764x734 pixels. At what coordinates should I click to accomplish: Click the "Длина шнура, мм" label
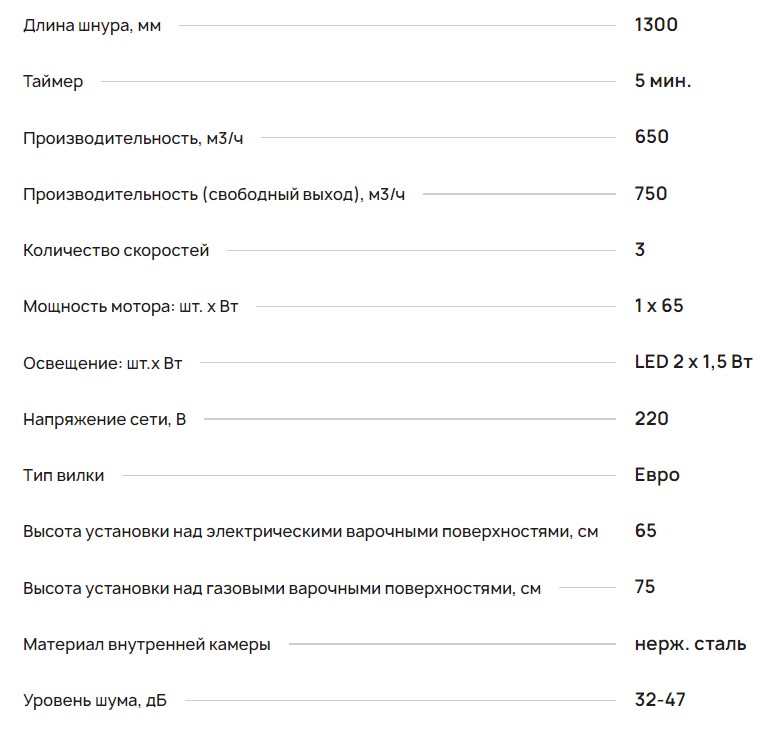coord(92,25)
